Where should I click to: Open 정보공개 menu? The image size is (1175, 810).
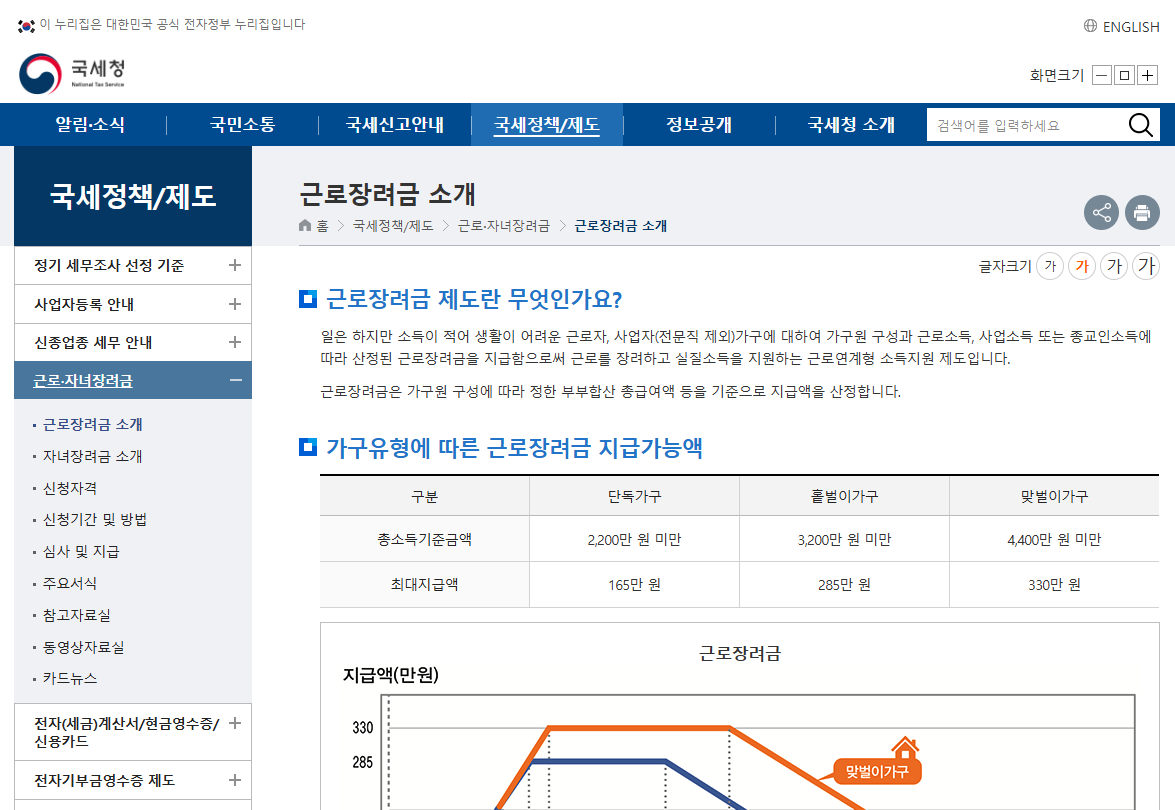point(698,124)
